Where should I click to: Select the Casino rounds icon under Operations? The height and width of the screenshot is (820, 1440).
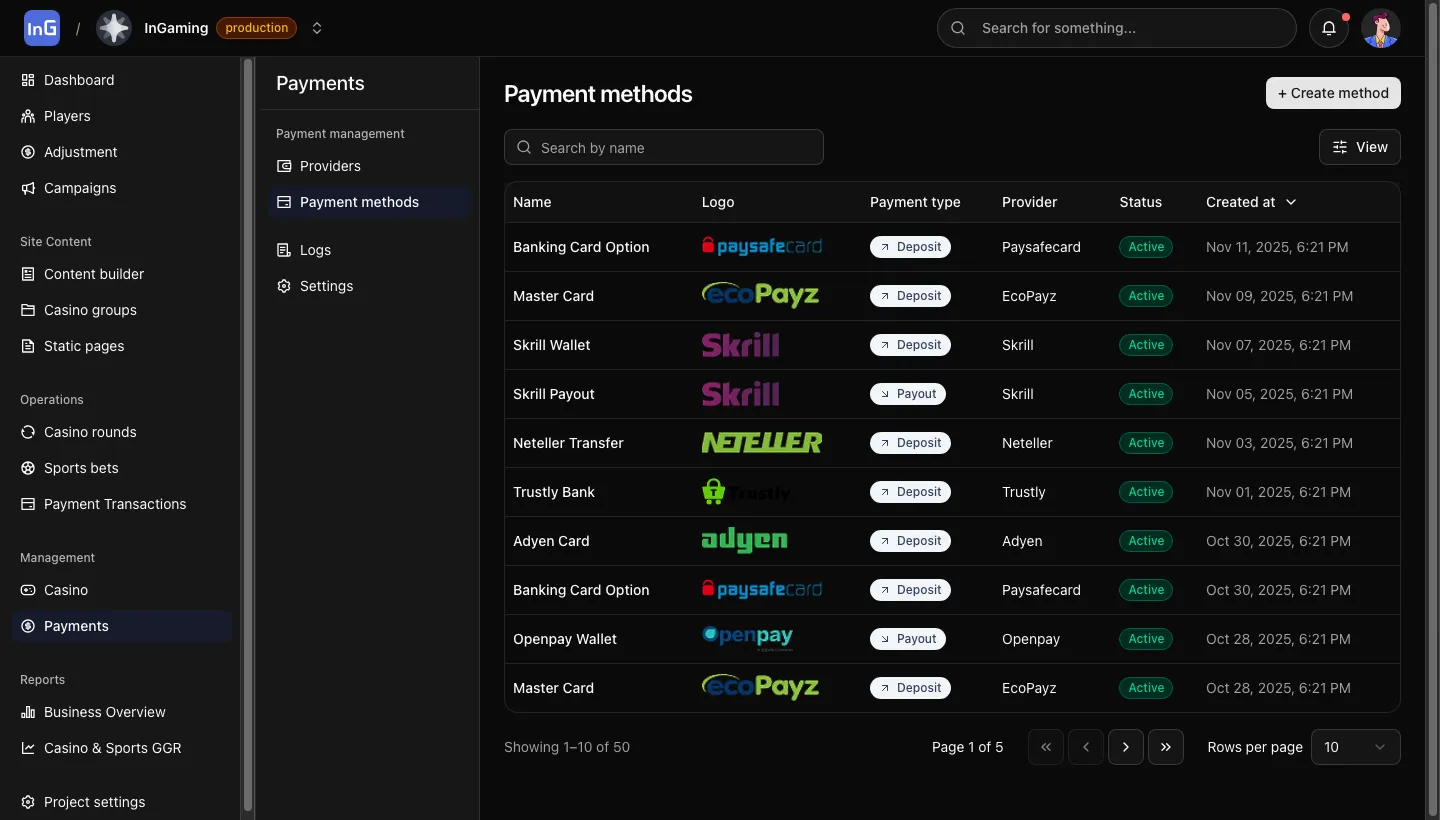coord(28,432)
